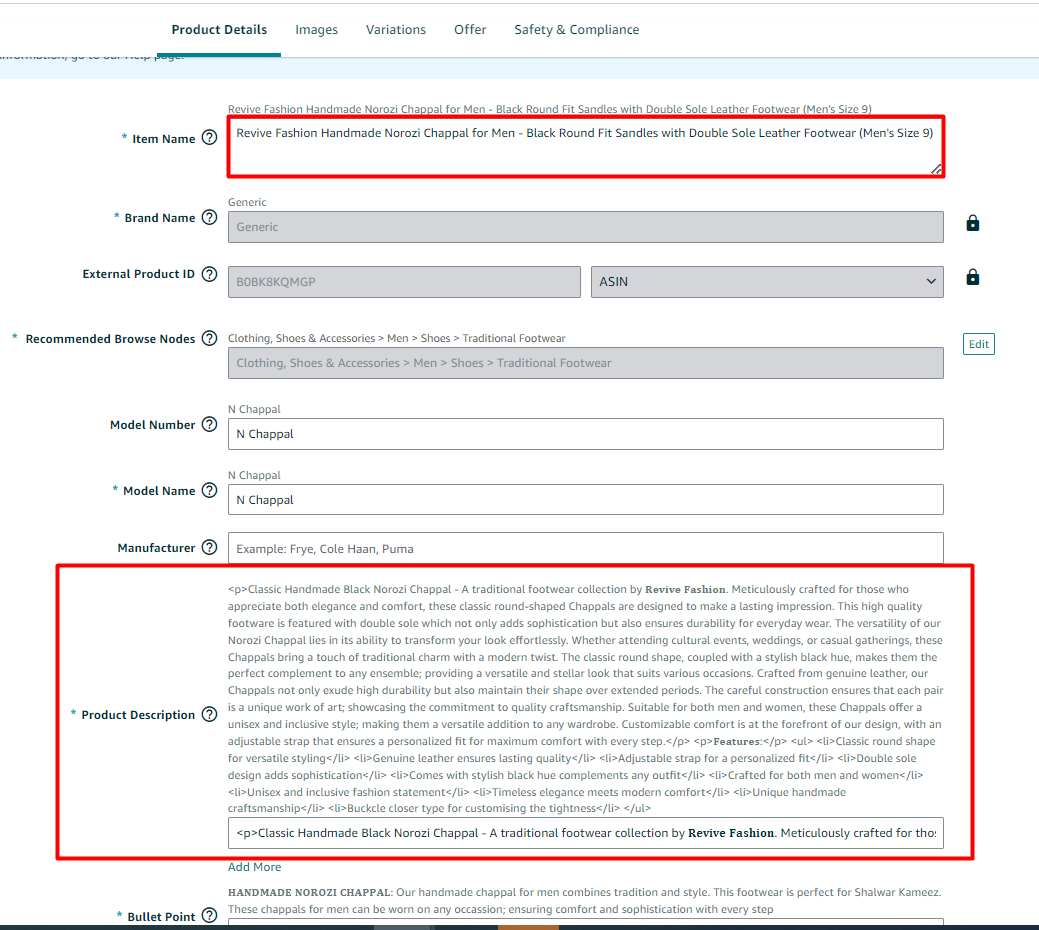
Task: Open help for Product Description field
Action: coord(209,714)
